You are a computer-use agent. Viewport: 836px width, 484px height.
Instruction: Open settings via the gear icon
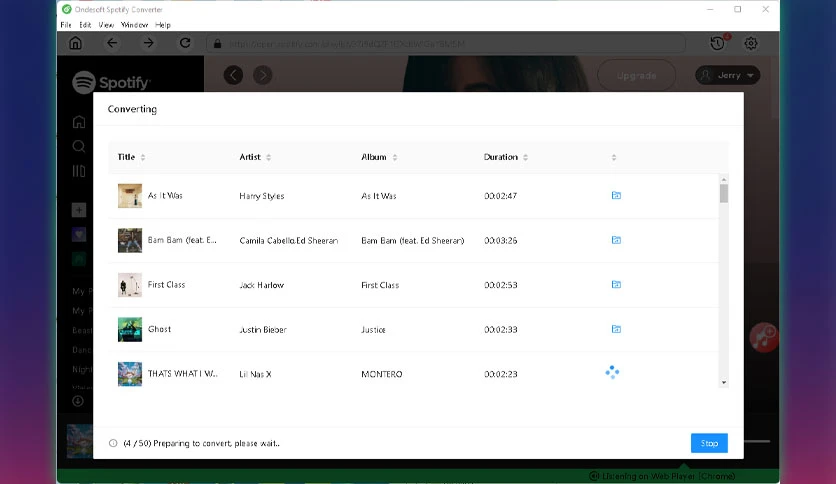[751, 43]
